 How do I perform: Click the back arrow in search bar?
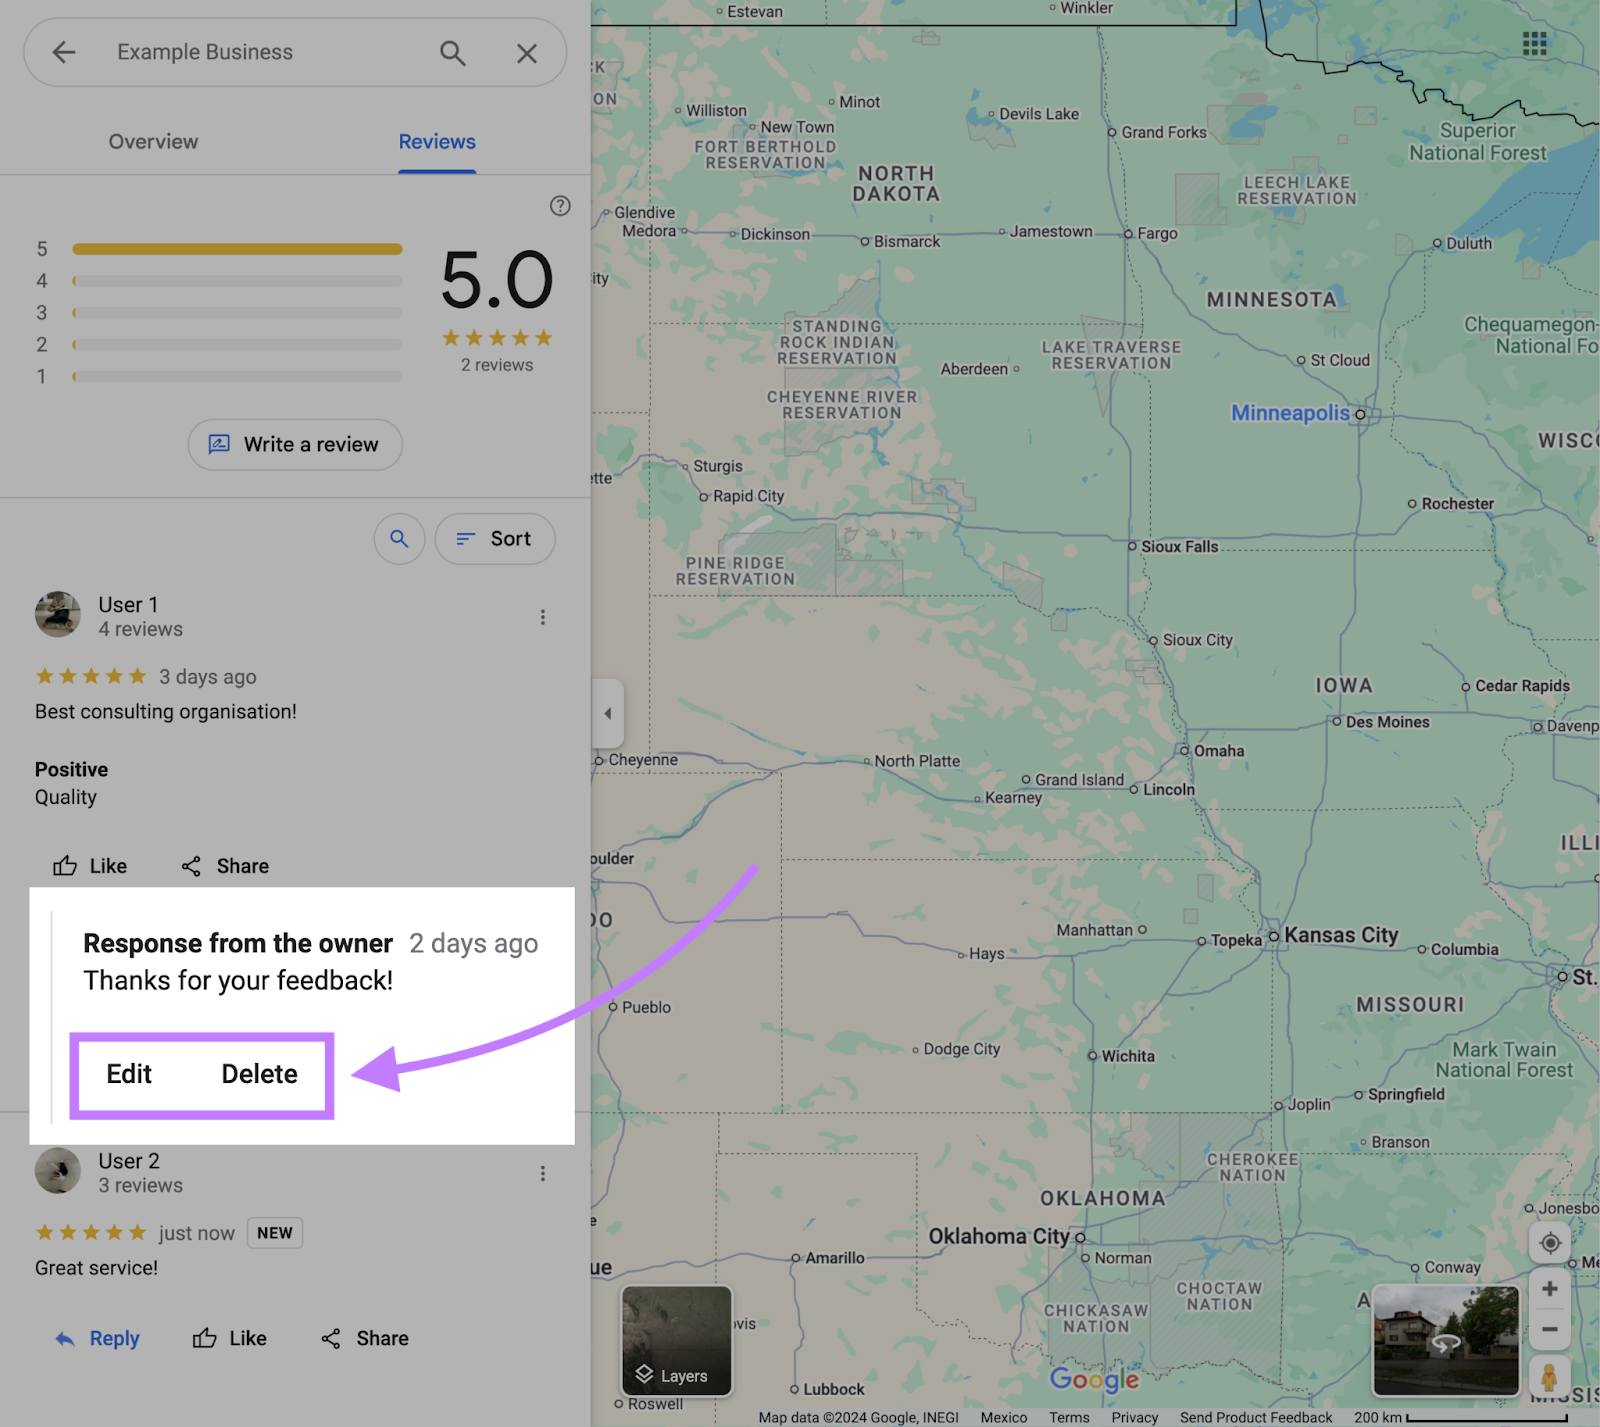64,52
